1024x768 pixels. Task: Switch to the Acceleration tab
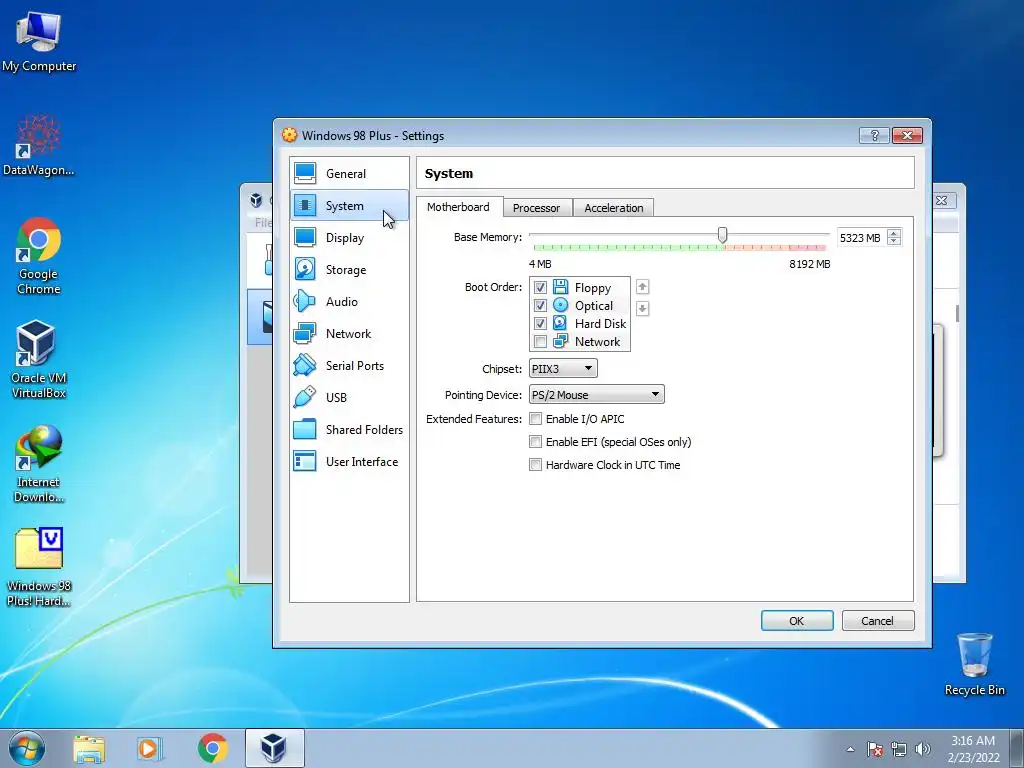pyautogui.click(x=614, y=208)
